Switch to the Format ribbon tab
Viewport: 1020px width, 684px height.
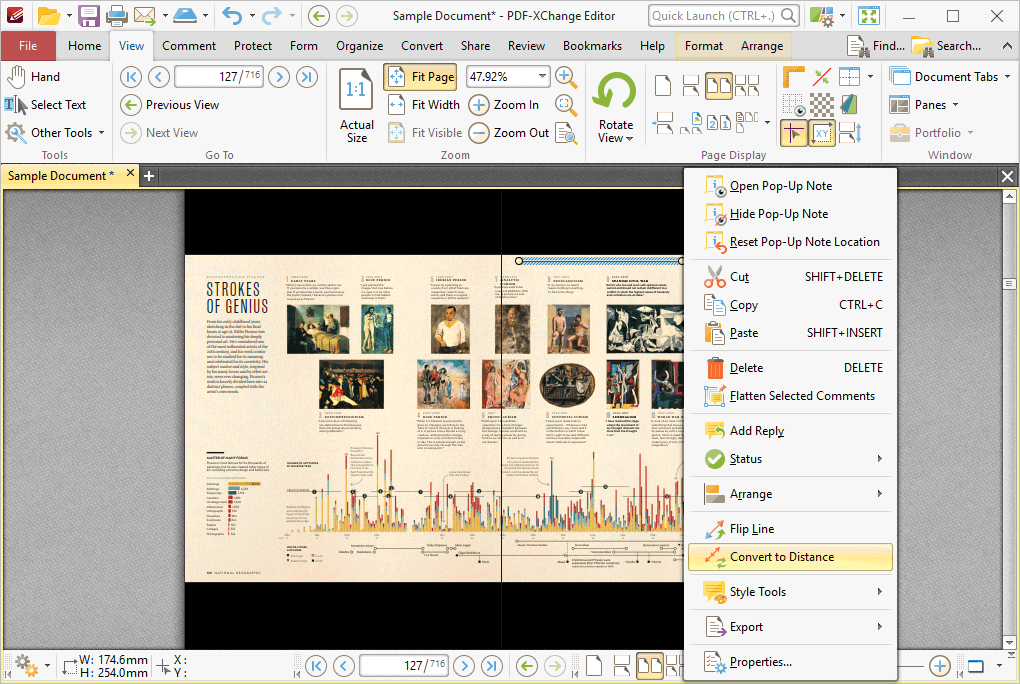tap(703, 46)
